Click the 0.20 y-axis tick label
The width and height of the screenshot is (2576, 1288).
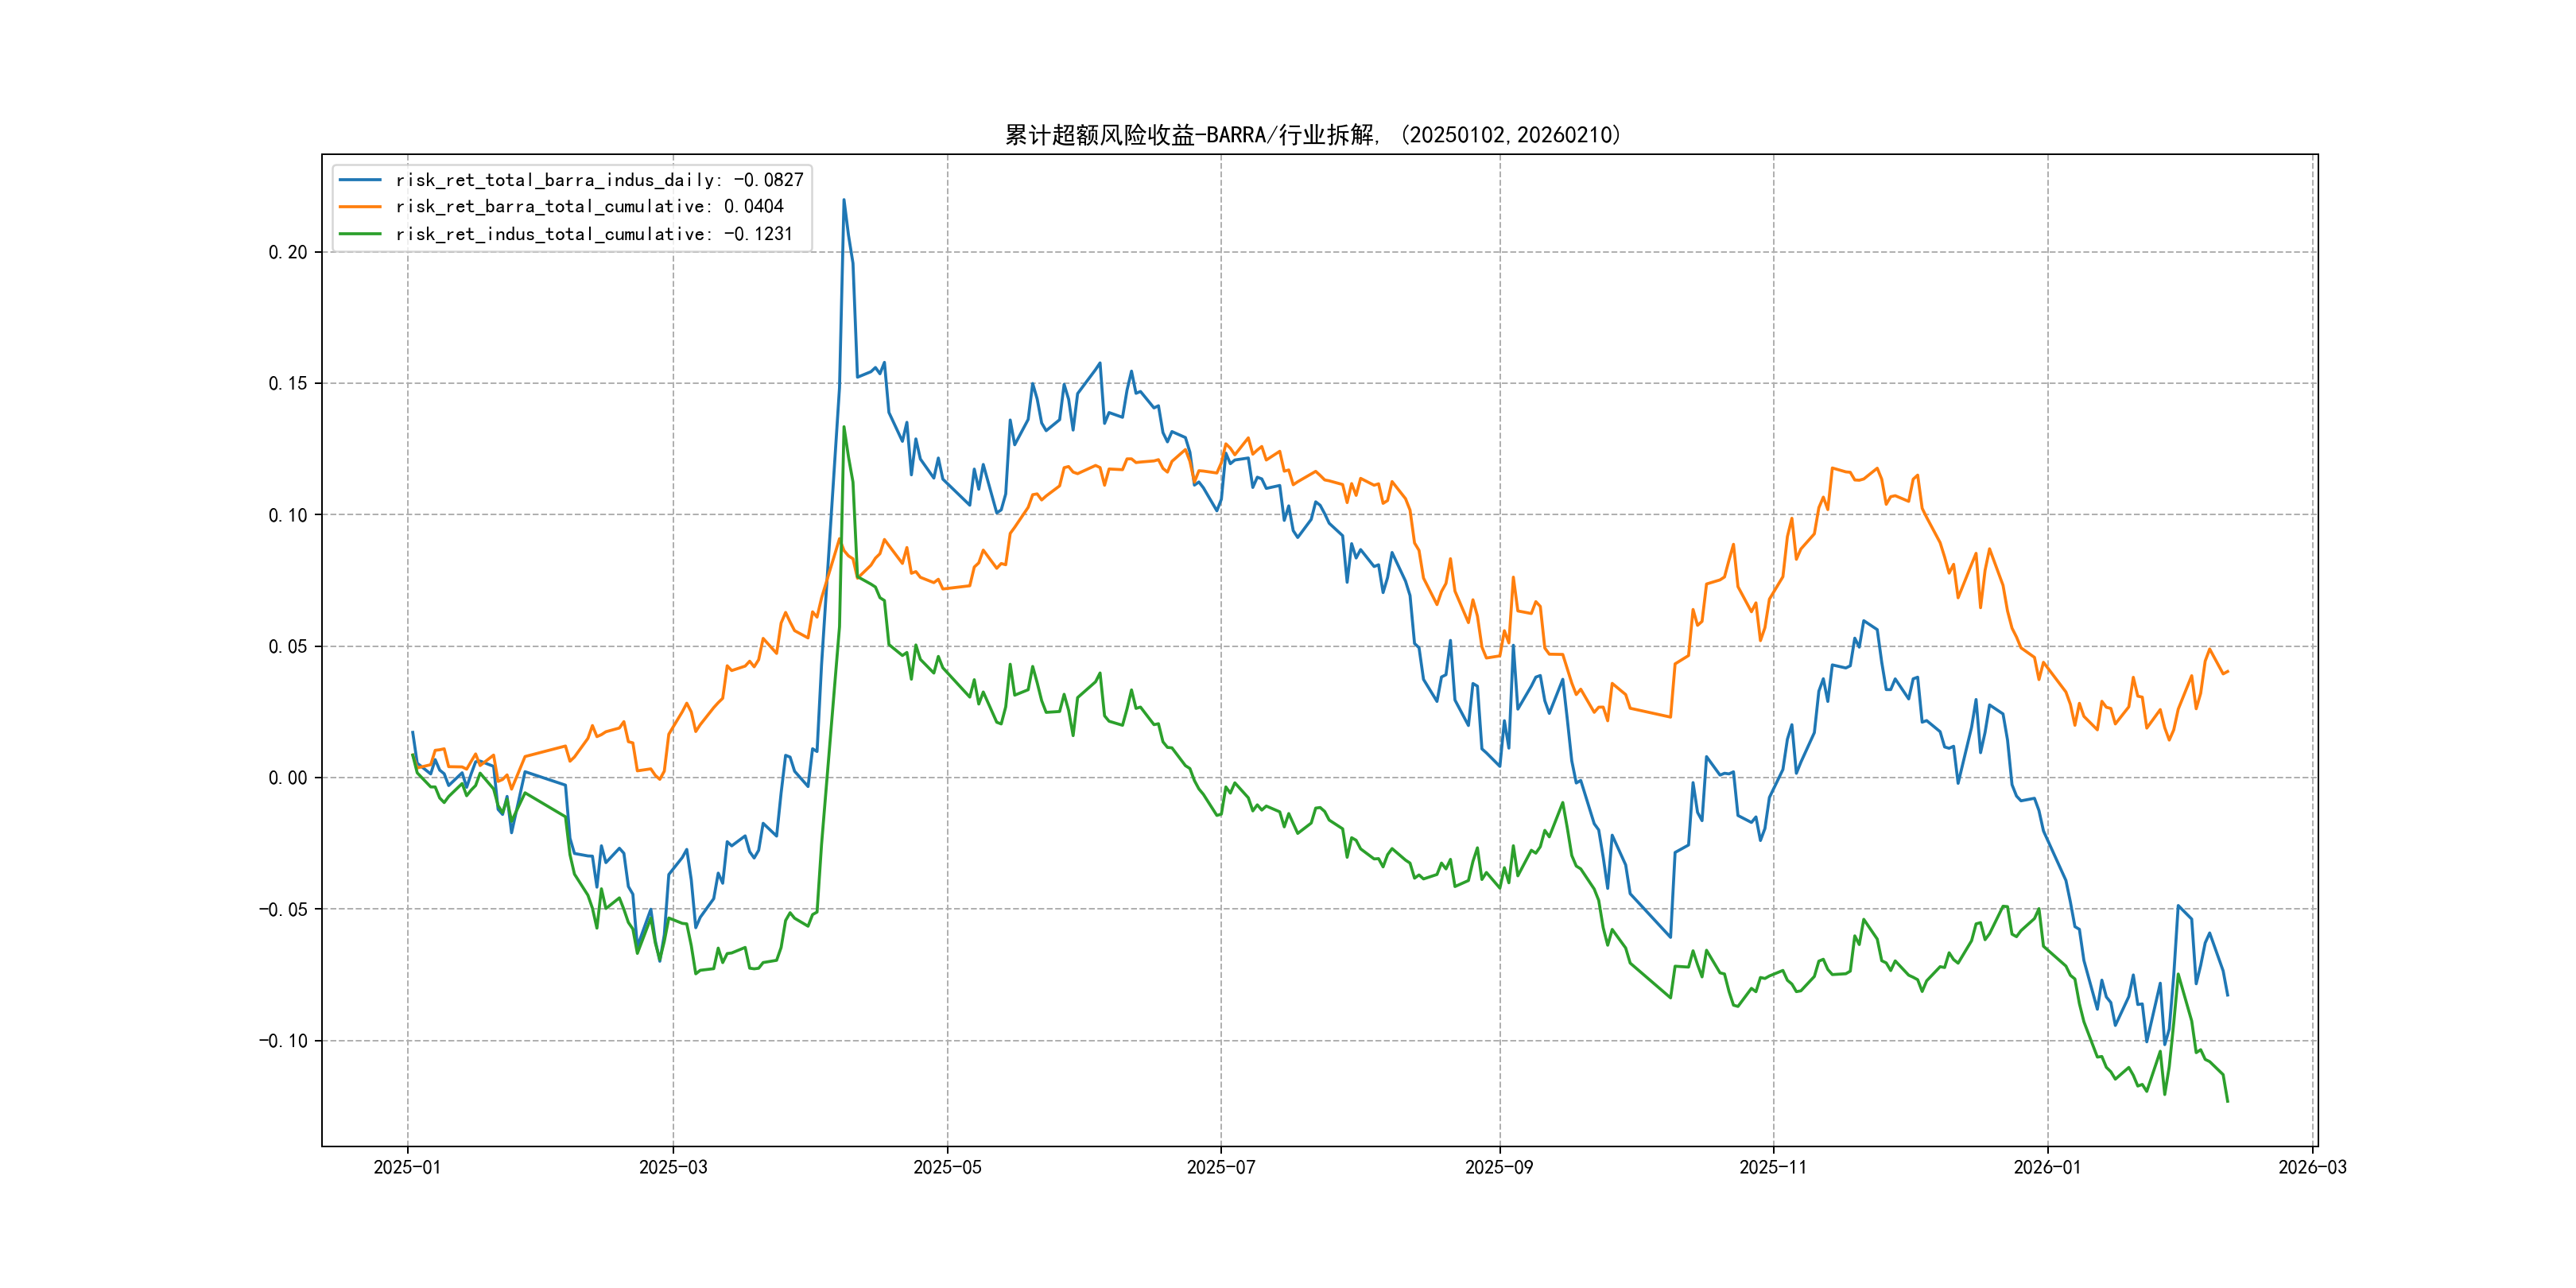287,252
